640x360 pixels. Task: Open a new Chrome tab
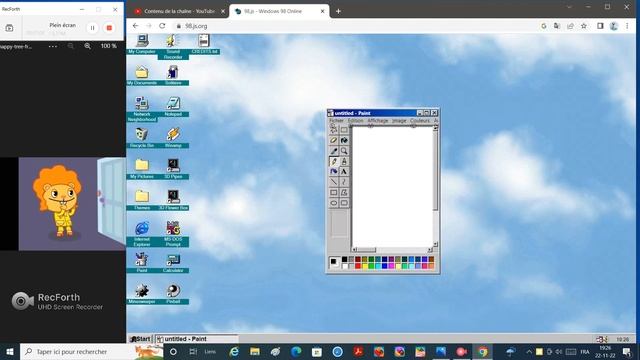click(x=338, y=11)
